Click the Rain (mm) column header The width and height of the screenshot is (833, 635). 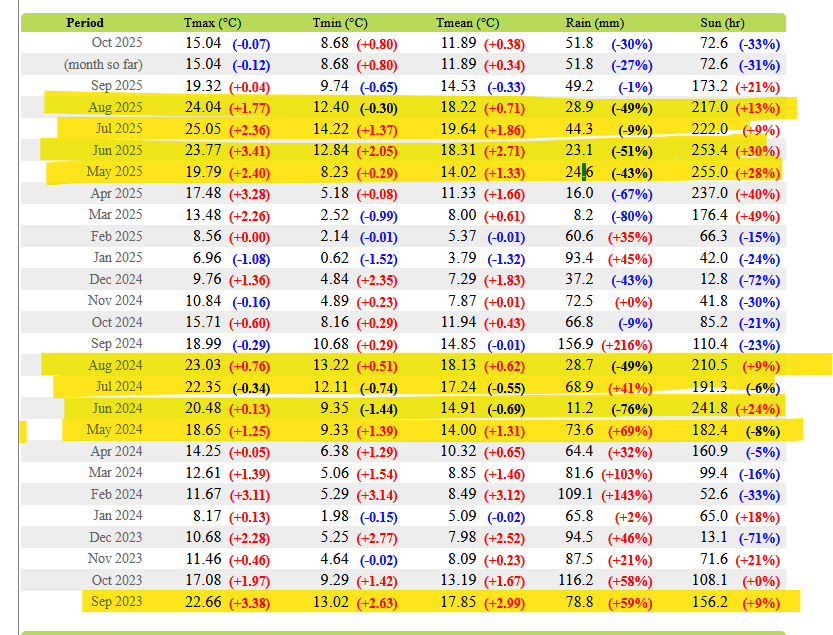pyautogui.click(x=594, y=22)
